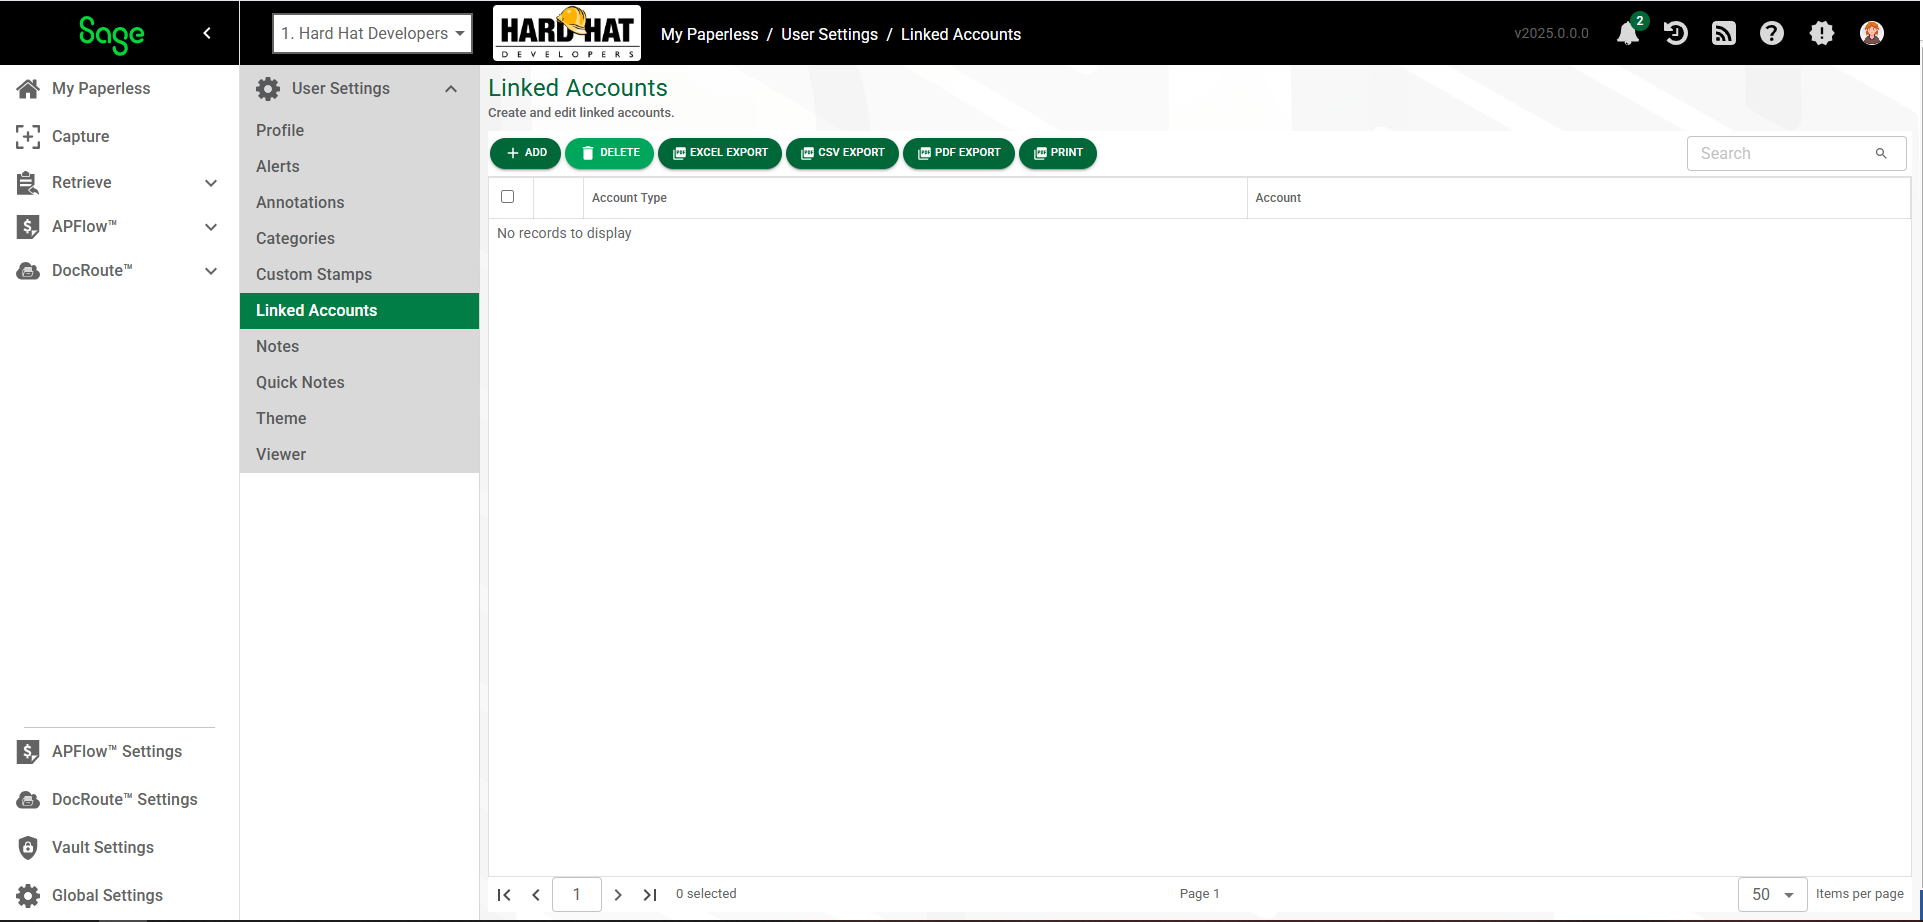
Task: Click the PRINT button
Action: click(1058, 153)
